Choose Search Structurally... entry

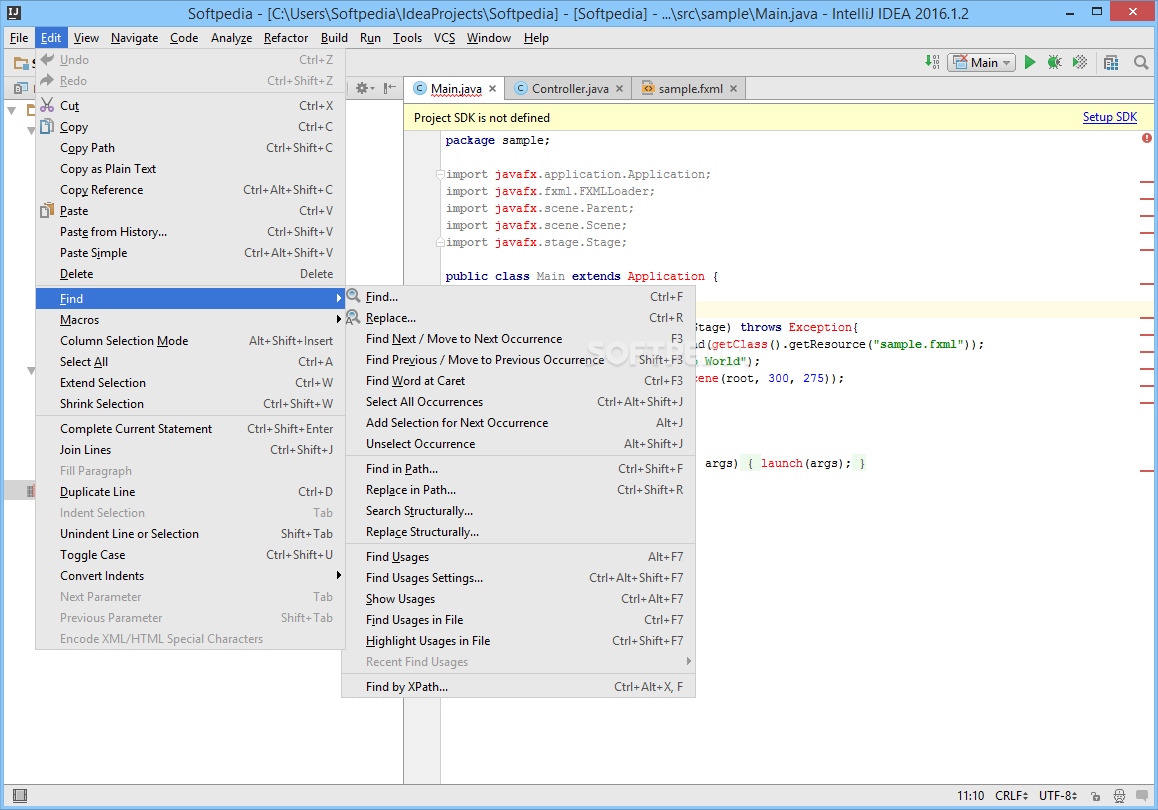518,511
